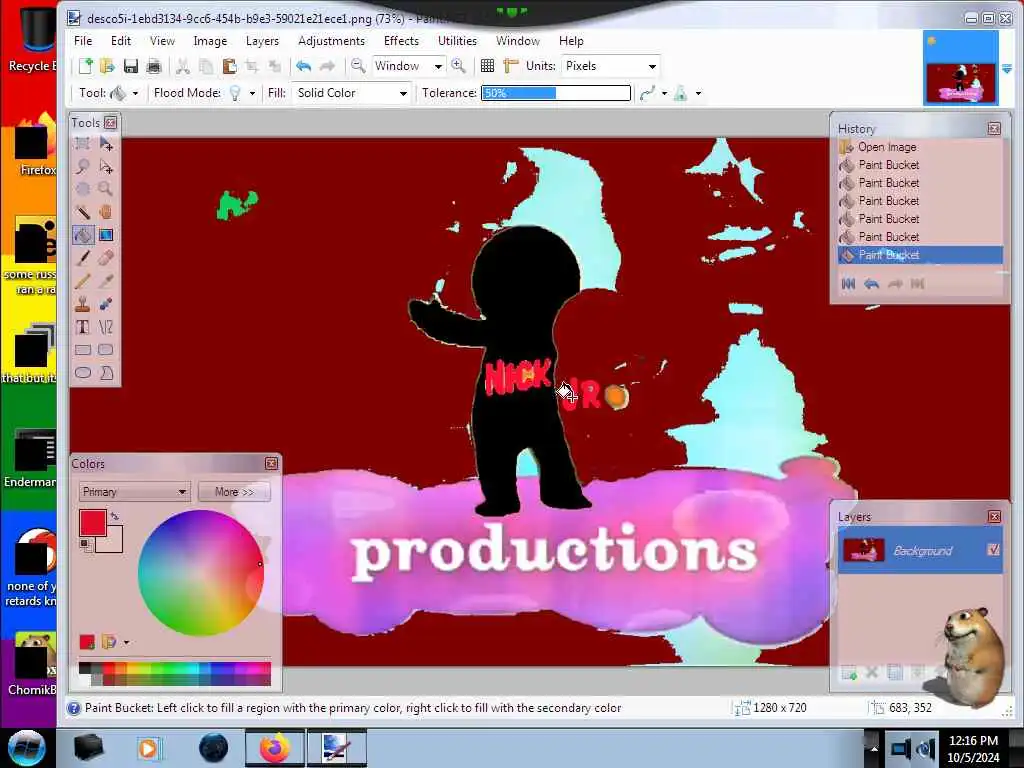
Task: Select the Eraser tool
Action: point(106,258)
